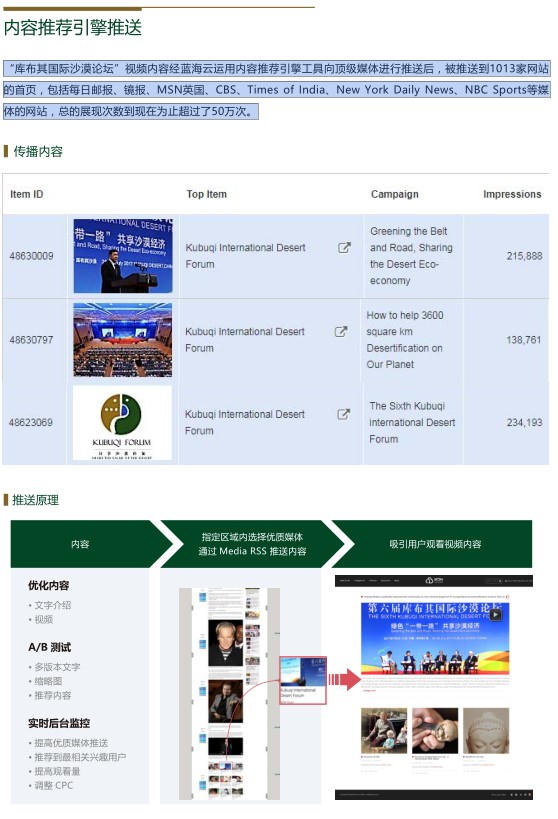Screen dimensions: 558x819
Task: Click the red highlighted recommendation thumbnail
Action: 303,680
